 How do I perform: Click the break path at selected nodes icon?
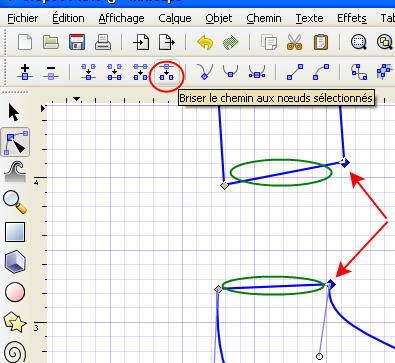pos(166,72)
